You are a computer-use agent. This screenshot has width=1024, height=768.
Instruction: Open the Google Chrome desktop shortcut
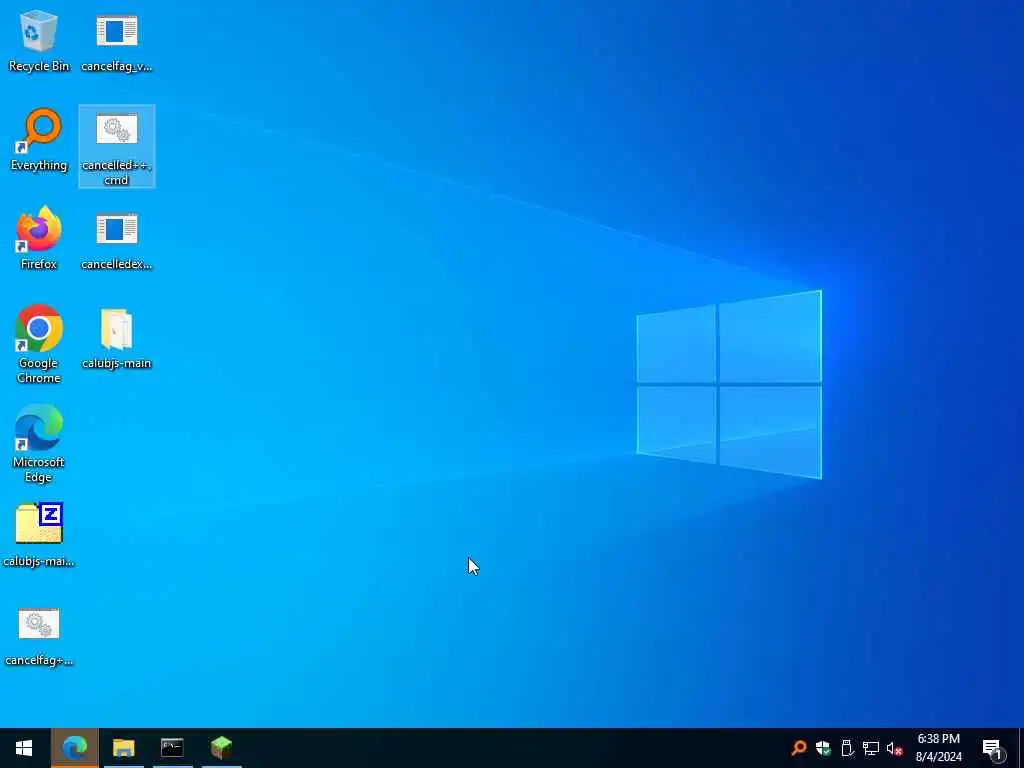[x=39, y=344]
